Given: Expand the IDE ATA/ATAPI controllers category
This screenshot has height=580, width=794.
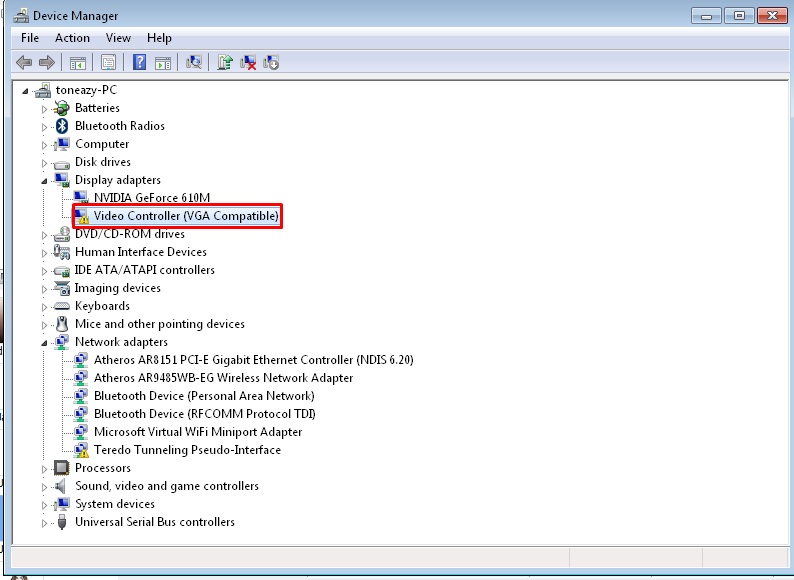Looking at the screenshot, I should [x=44, y=271].
